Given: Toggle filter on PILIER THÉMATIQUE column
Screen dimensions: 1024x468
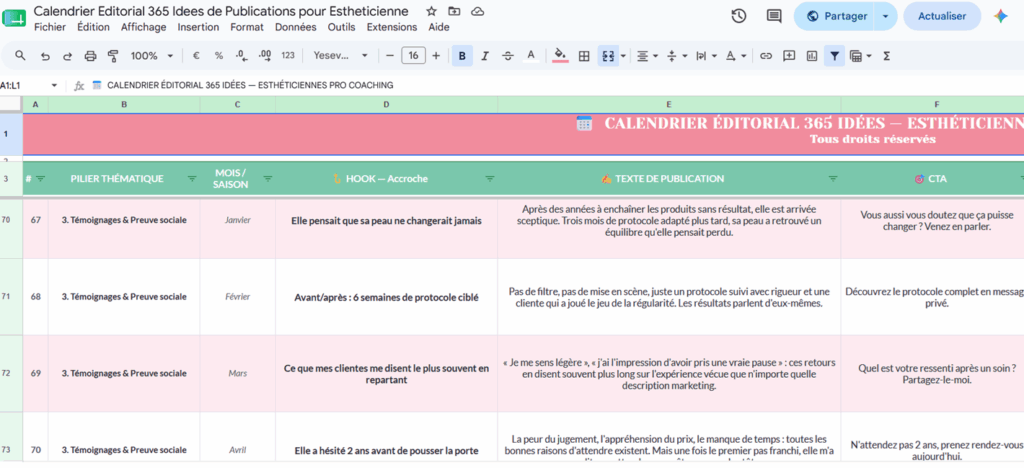Looking at the screenshot, I should click(x=192, y=179).
